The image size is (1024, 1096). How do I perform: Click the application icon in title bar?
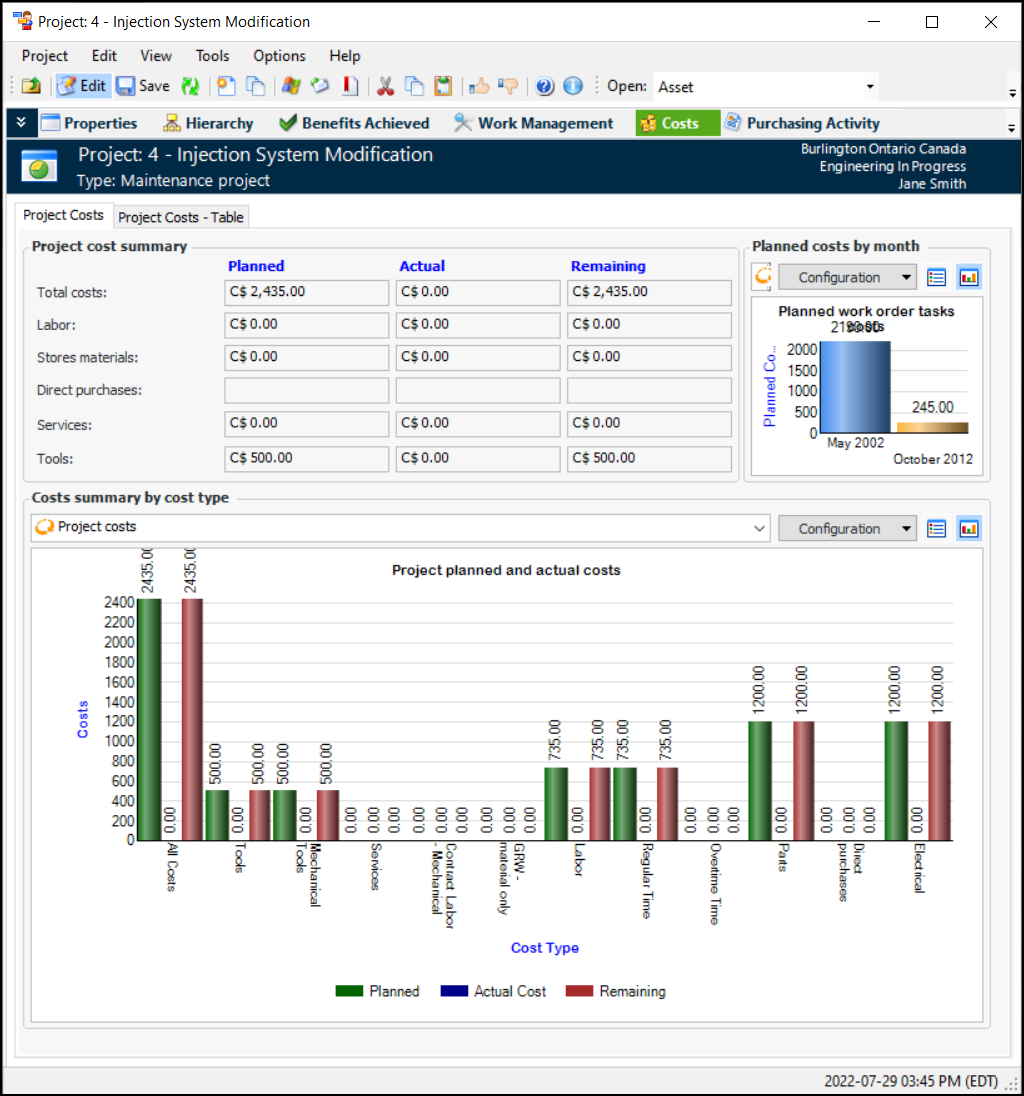click(x=22, y=21)
